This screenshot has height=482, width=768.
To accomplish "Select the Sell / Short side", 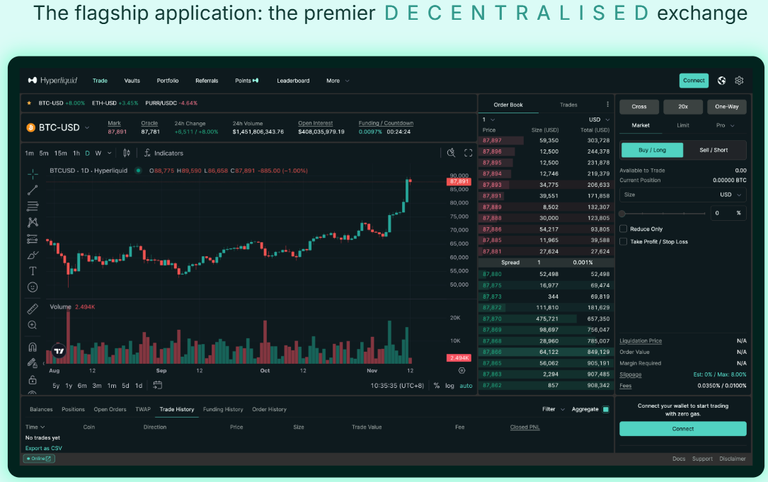I will coord(714,150).
